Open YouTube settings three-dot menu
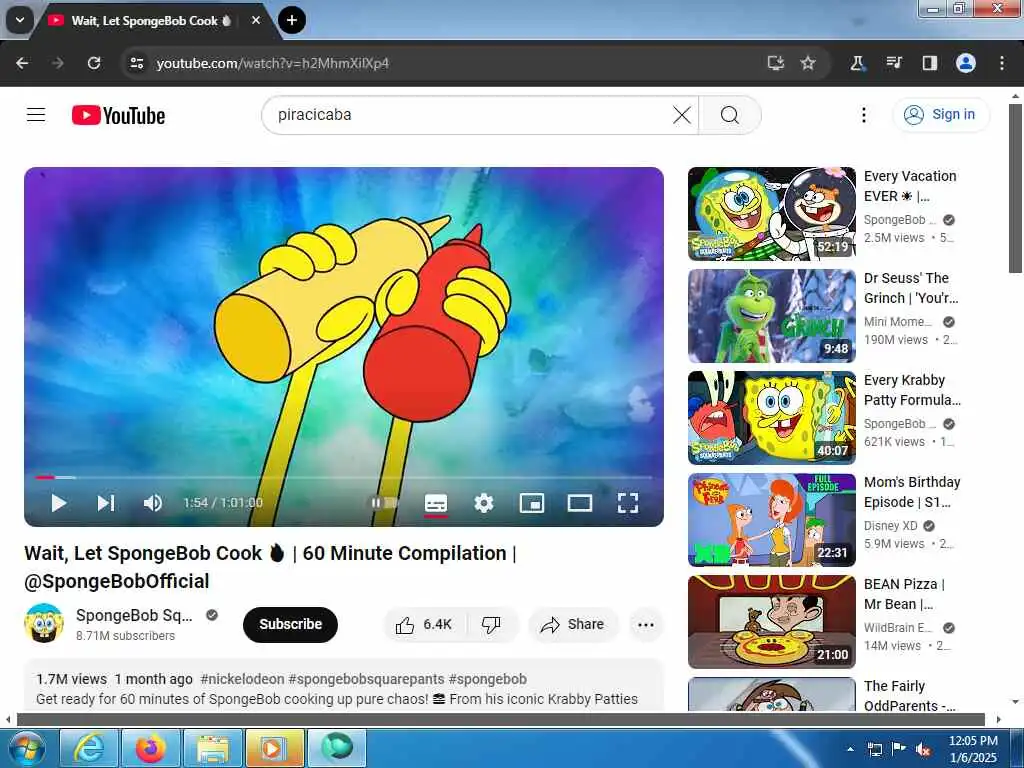Image resolution: width=1024 pixels, height=768 pixels. pyautogui.click(x=863, y=115)
